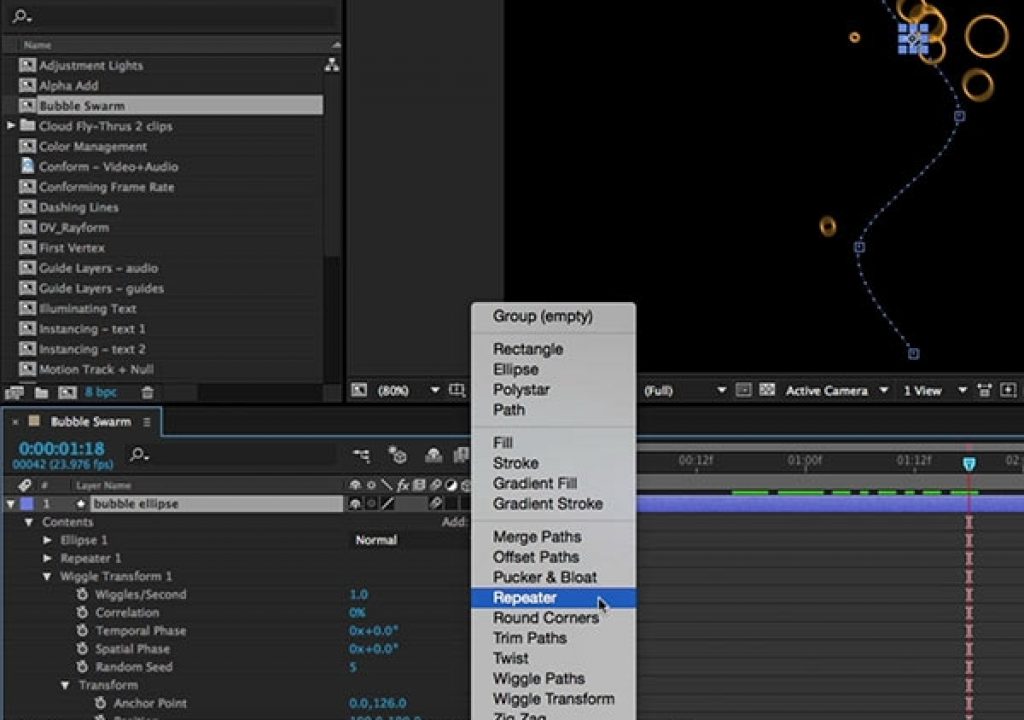Click the current time indicator in timeline ruler
The image size is (1024, 720).
coord(969,463)
